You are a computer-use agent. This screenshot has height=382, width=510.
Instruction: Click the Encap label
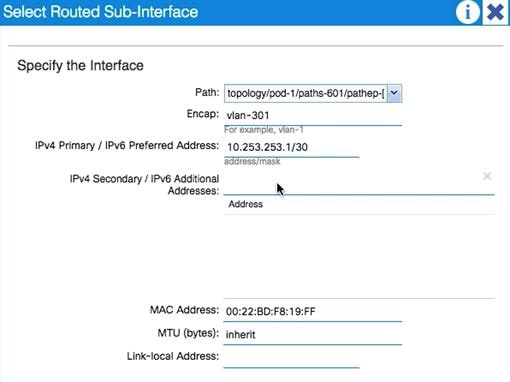click(x=203, y=114)
